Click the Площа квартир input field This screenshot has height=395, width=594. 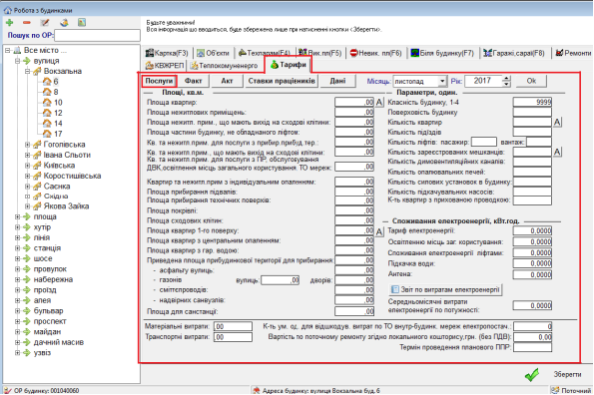coord(355,102)
